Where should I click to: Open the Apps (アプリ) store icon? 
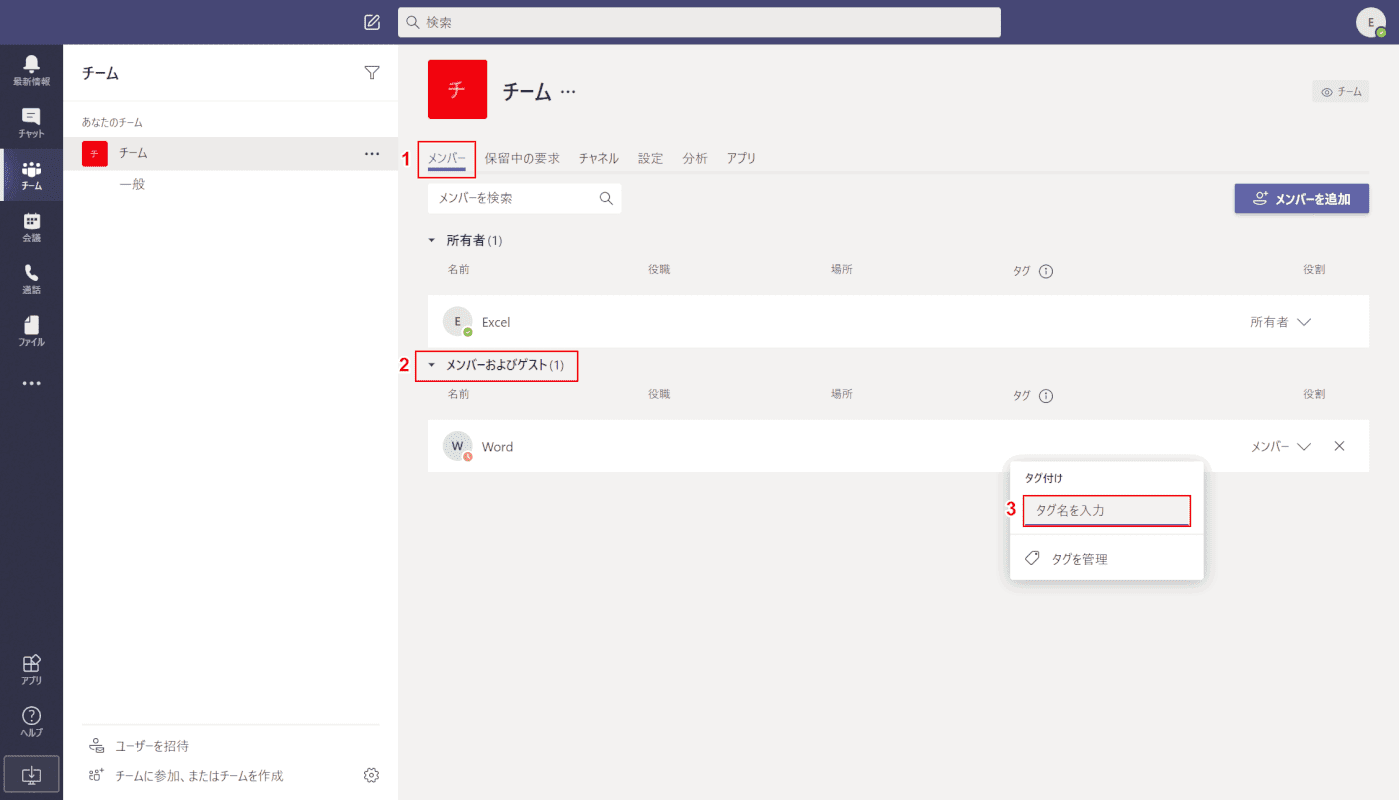tap(31, 669)
